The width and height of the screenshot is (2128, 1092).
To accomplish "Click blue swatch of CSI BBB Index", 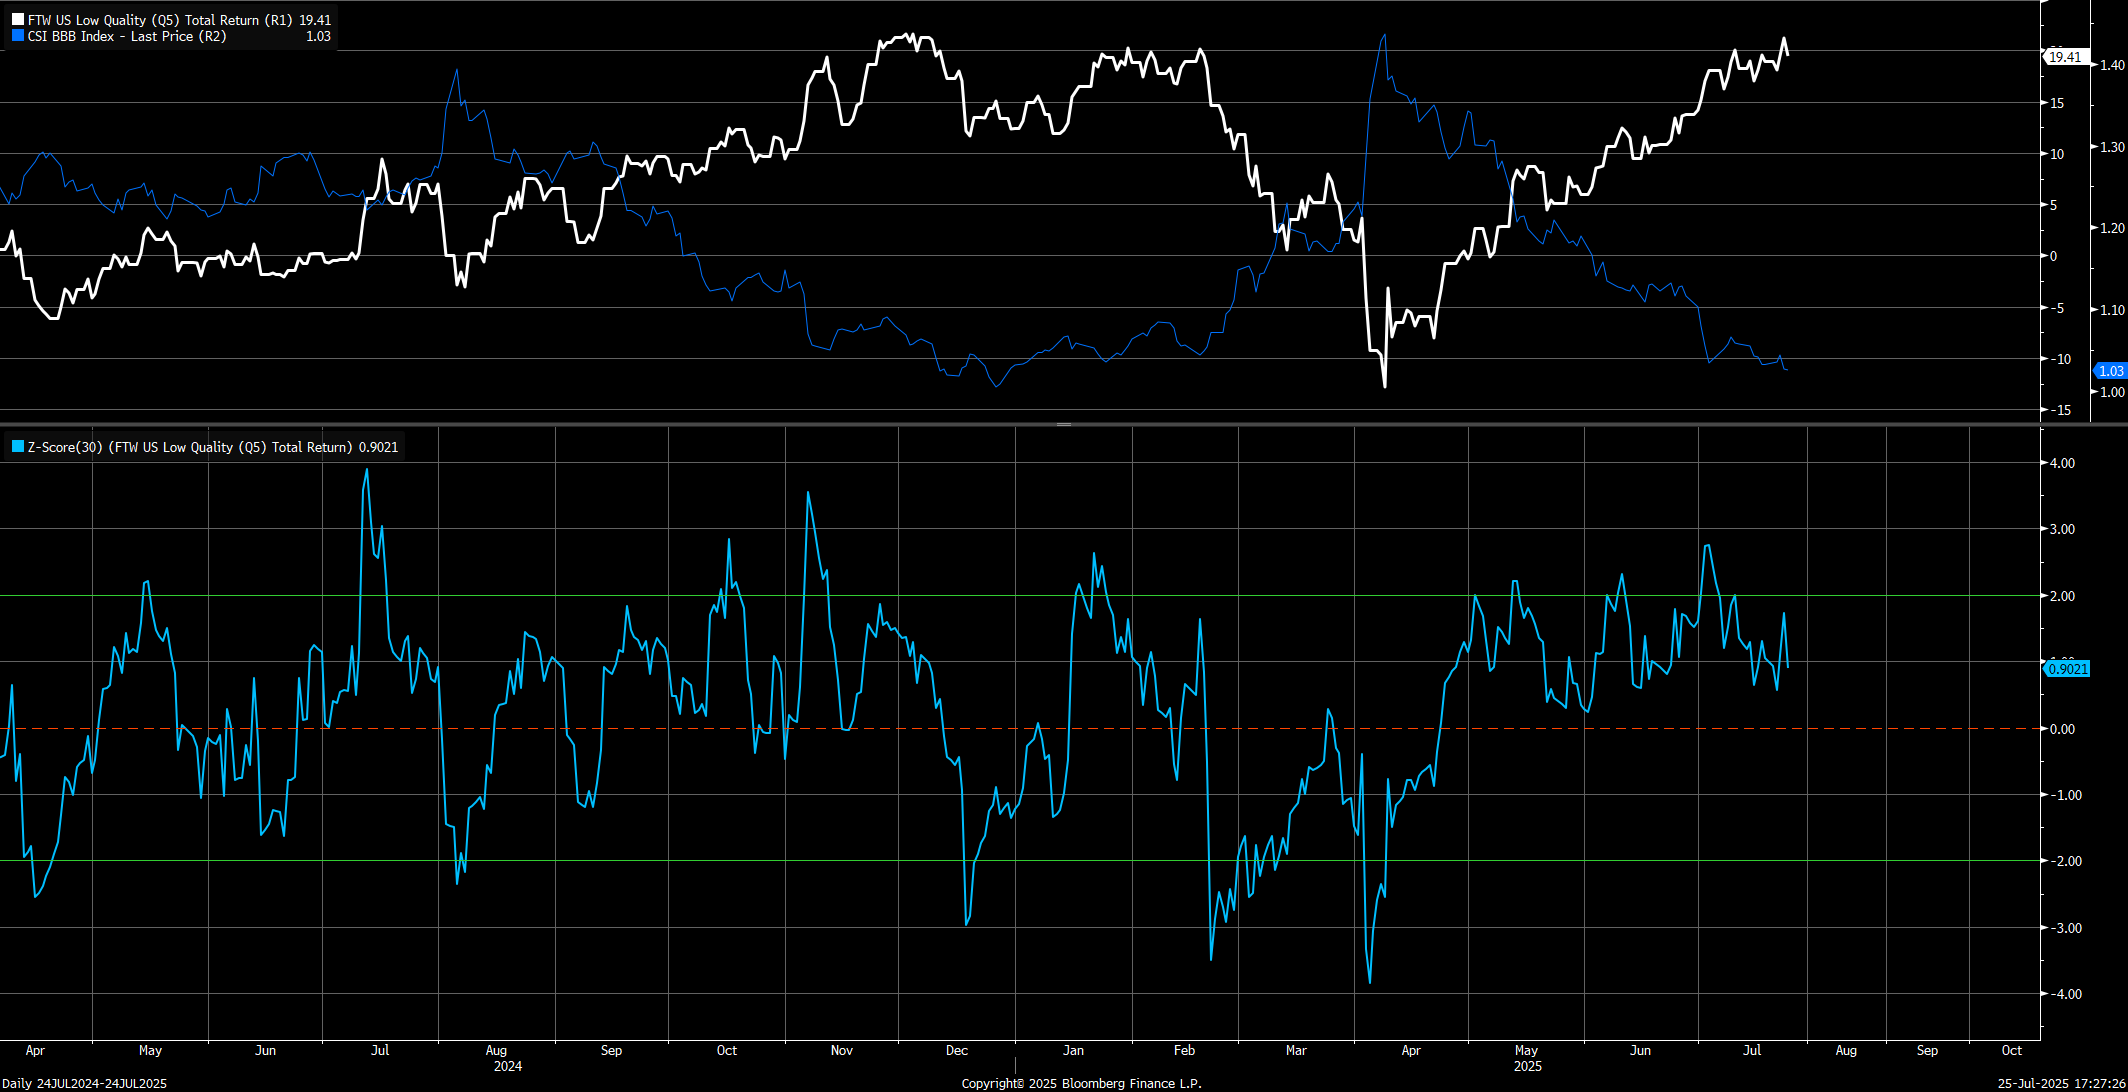I will click(x=17, y=36).
